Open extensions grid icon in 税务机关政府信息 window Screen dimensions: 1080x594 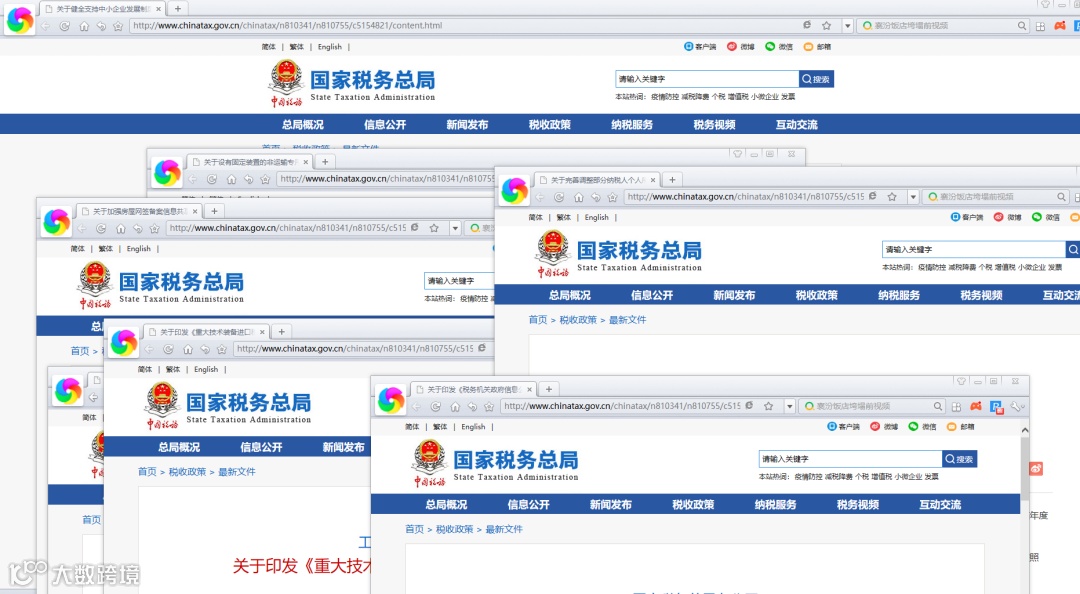tap(956, 407)
